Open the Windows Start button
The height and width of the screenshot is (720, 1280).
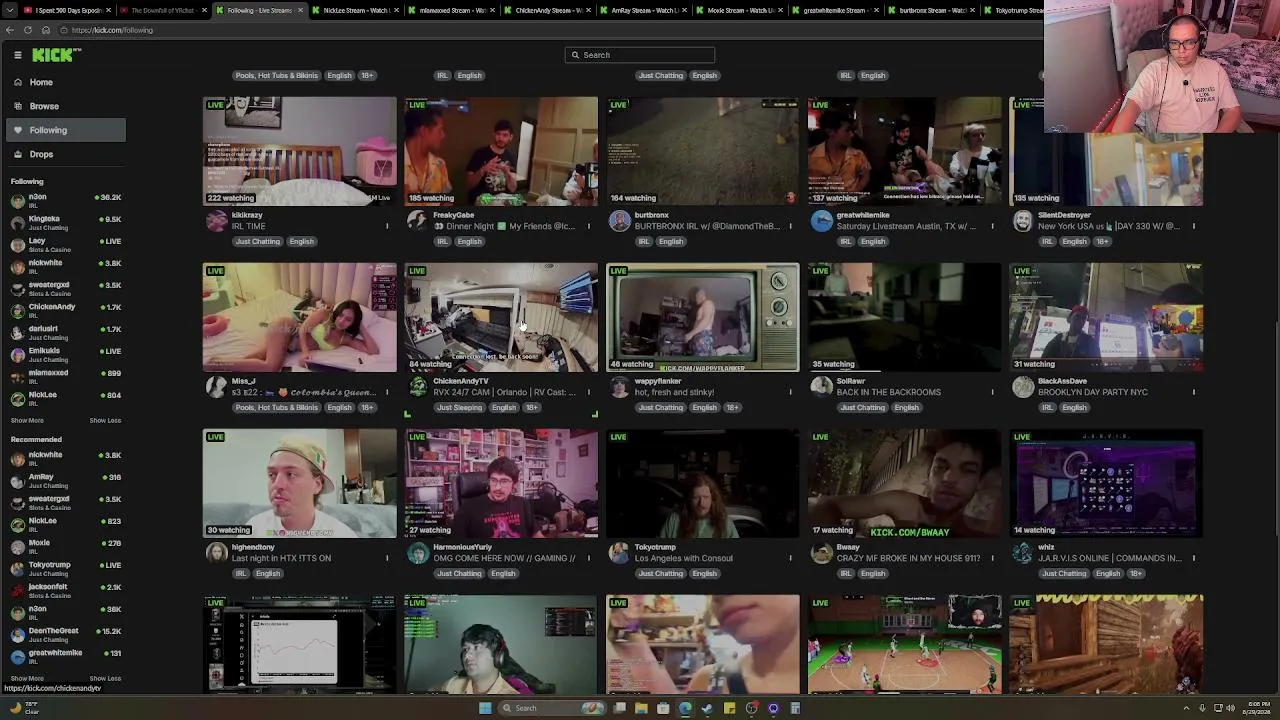[x=485, y=708]
